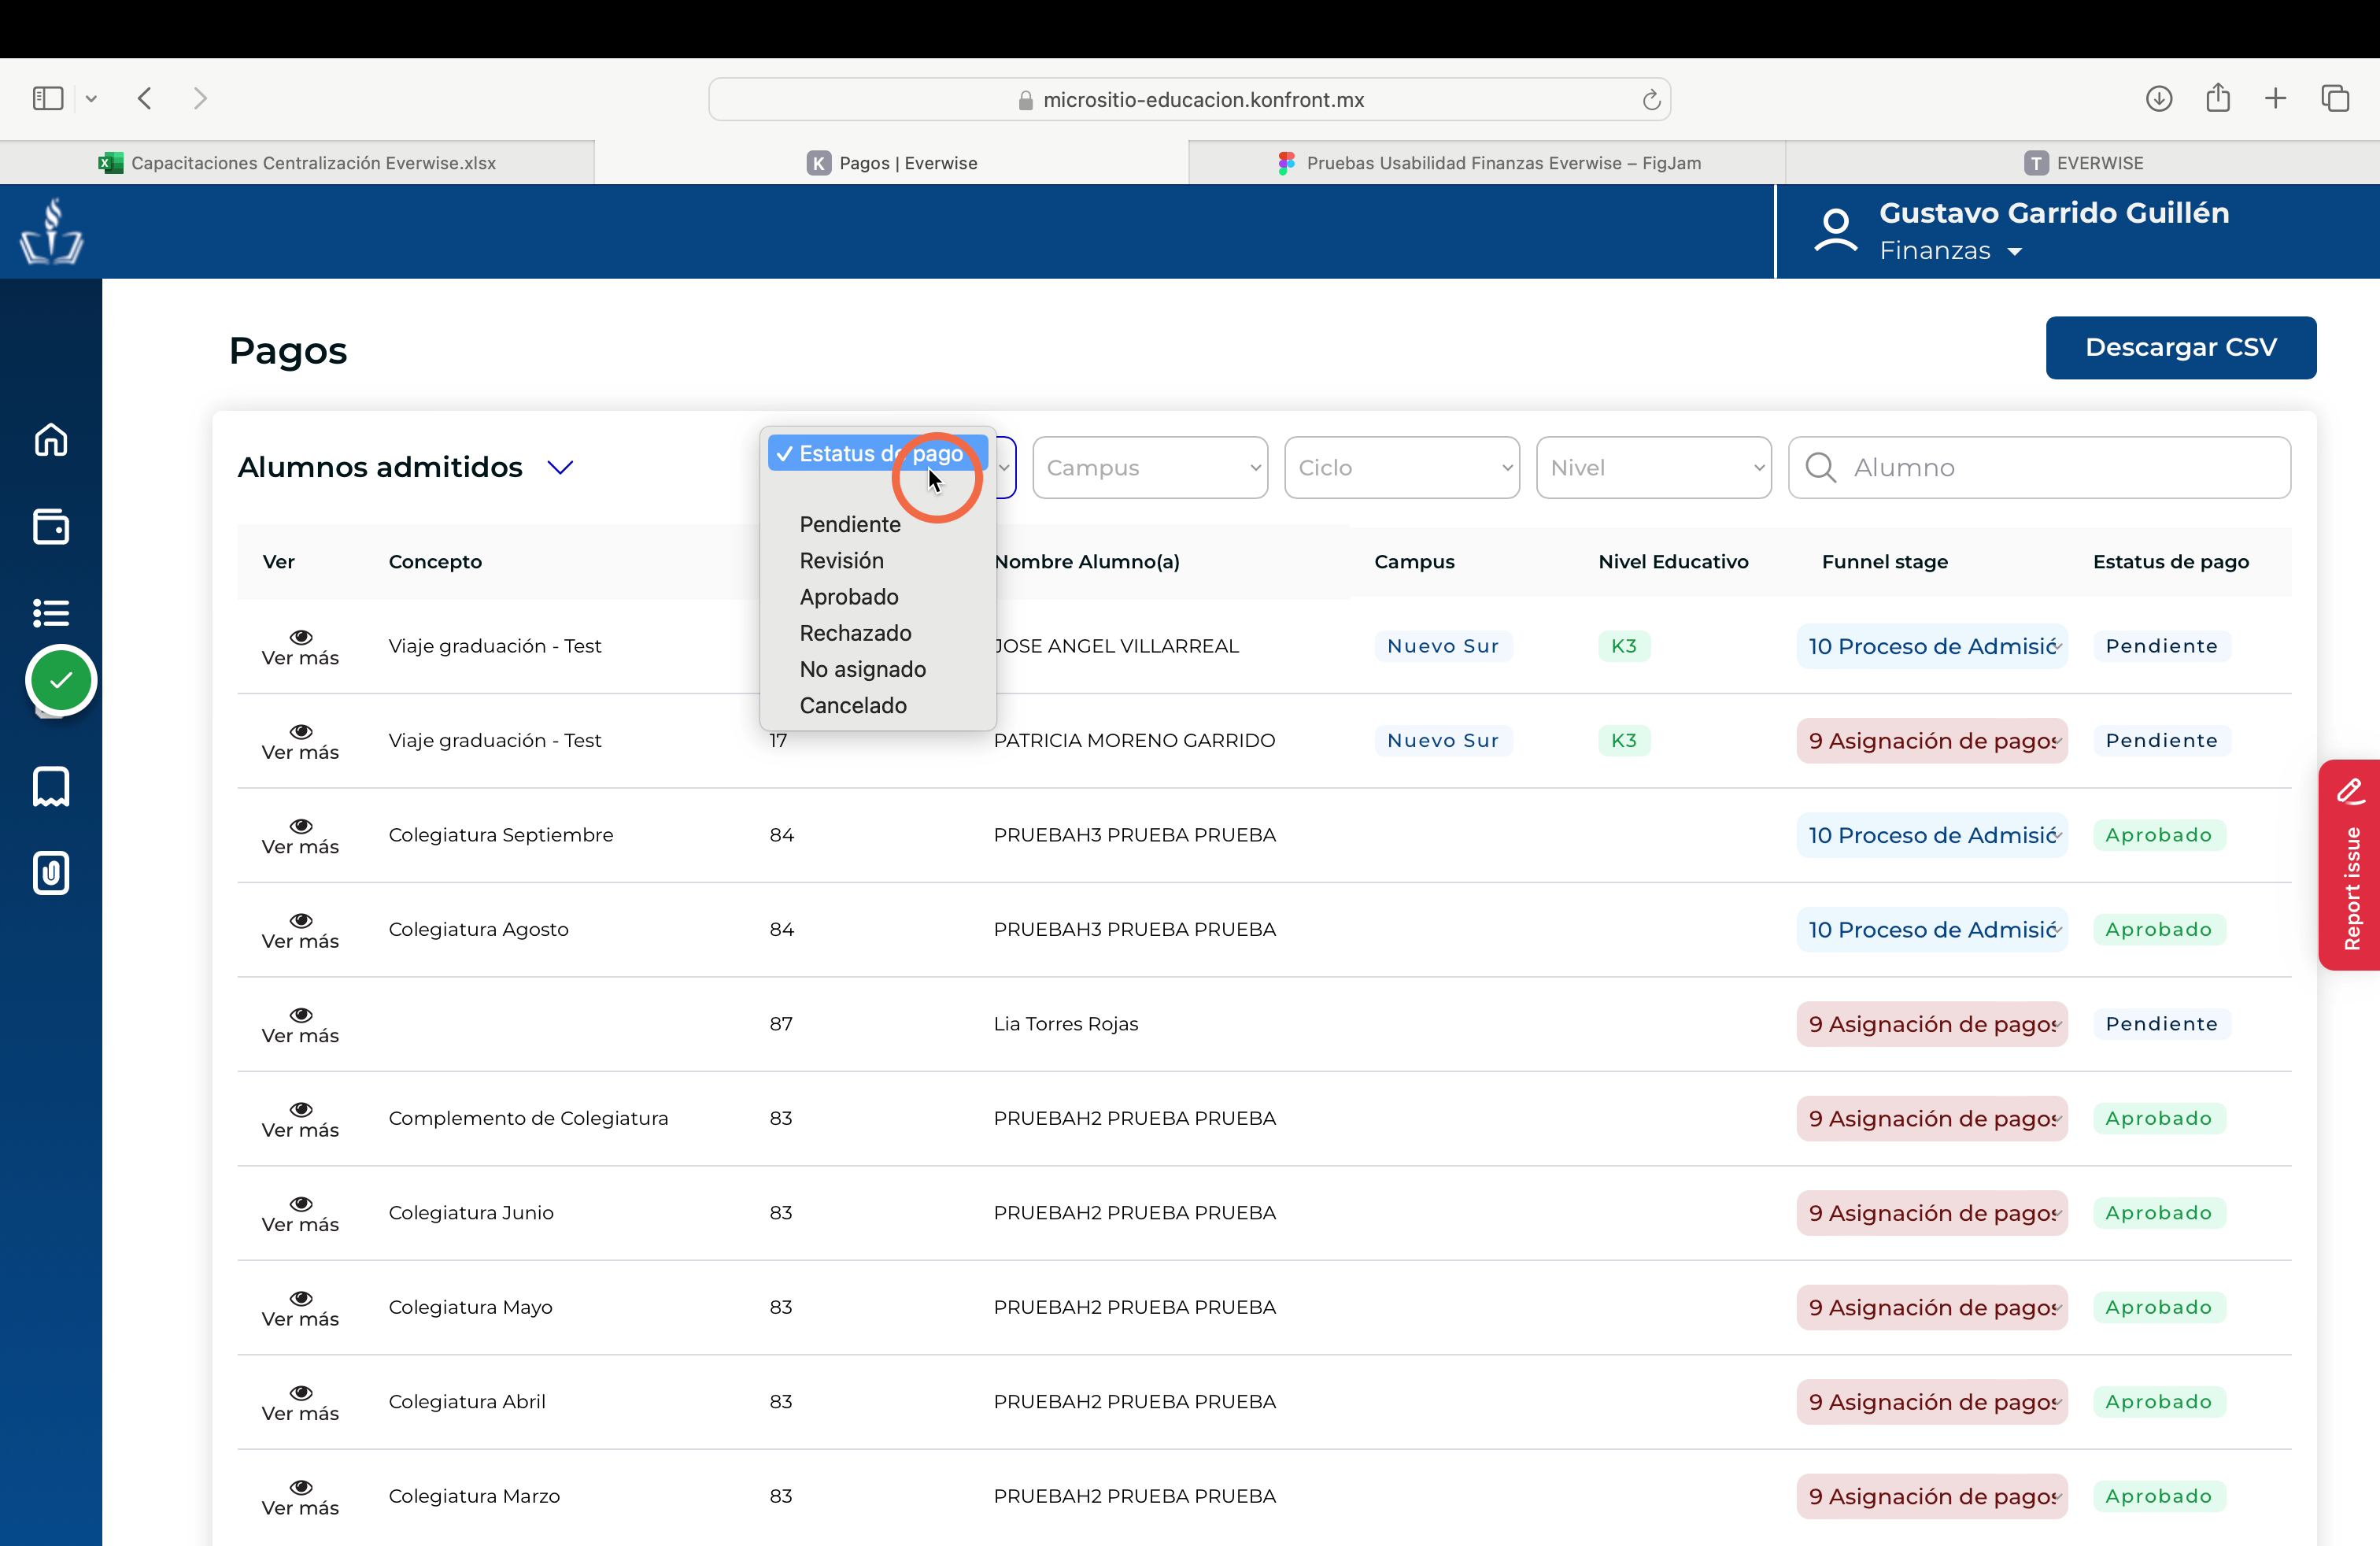Screen dimensions: 2380x1546
Task: Click Ver más for Colegiatura Mayo
Action: [300, 1309]
